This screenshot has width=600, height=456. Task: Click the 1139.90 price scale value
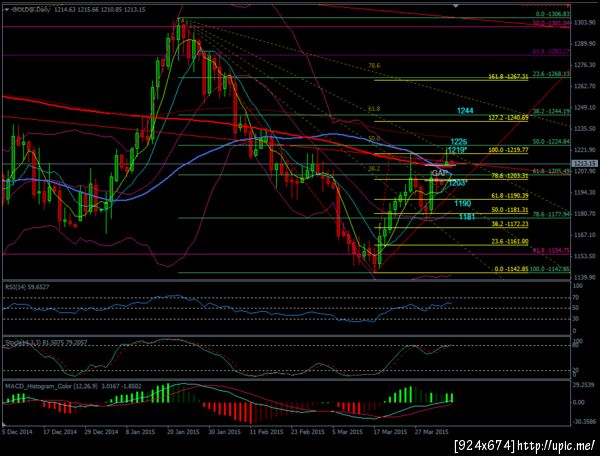(x=585, y=277)
